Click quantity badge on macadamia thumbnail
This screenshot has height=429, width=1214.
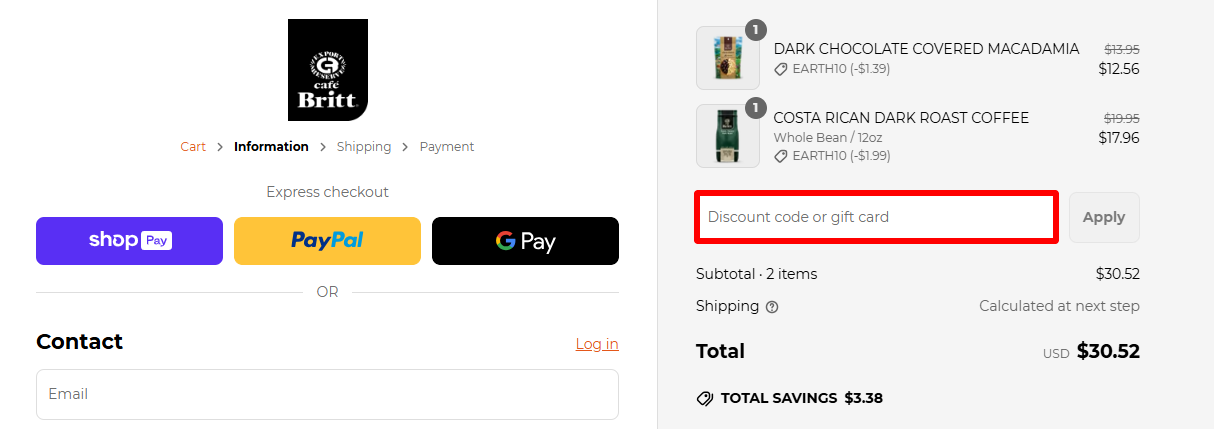pyautogui.click(x=756, y=29)
